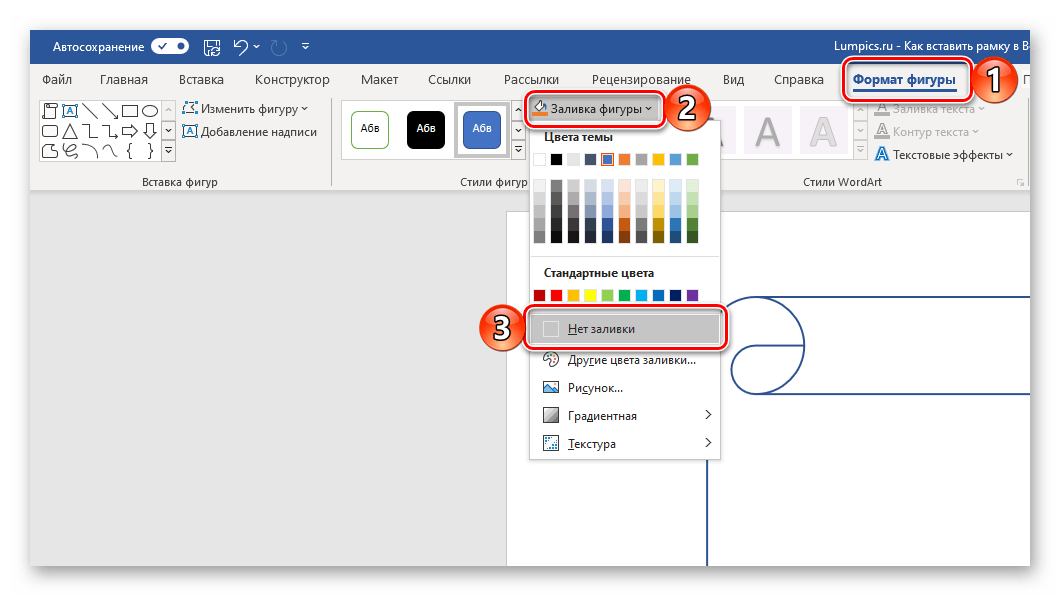The image size is (1060, 596).
Task: Toggle the Автосохранение switch
Action: [170, 47]
